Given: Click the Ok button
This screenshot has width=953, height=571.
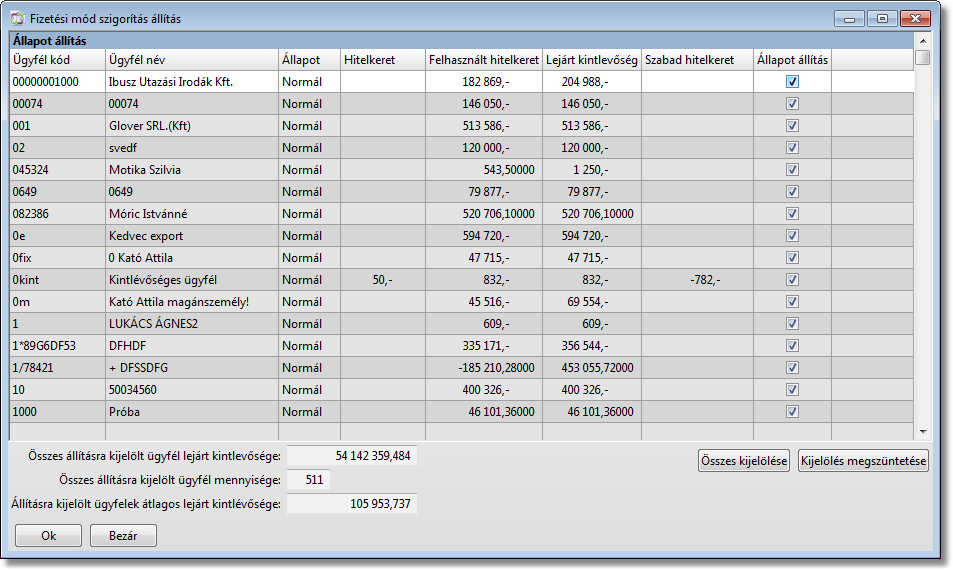Looking at the screenshot, I should click(49, 536).
